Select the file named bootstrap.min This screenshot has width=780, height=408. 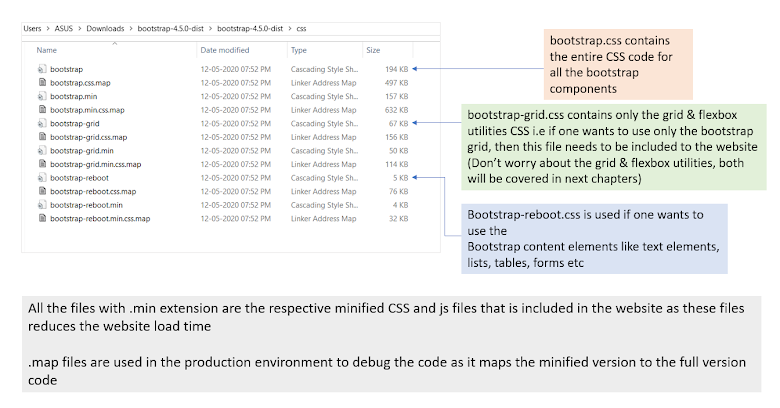click(74, 96)
